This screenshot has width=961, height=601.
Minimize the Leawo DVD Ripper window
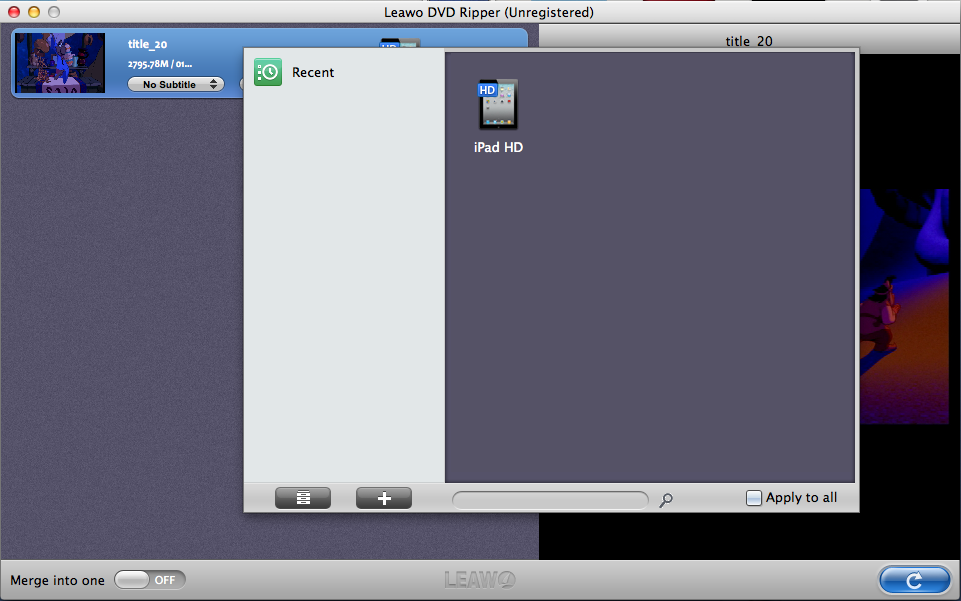34,12
